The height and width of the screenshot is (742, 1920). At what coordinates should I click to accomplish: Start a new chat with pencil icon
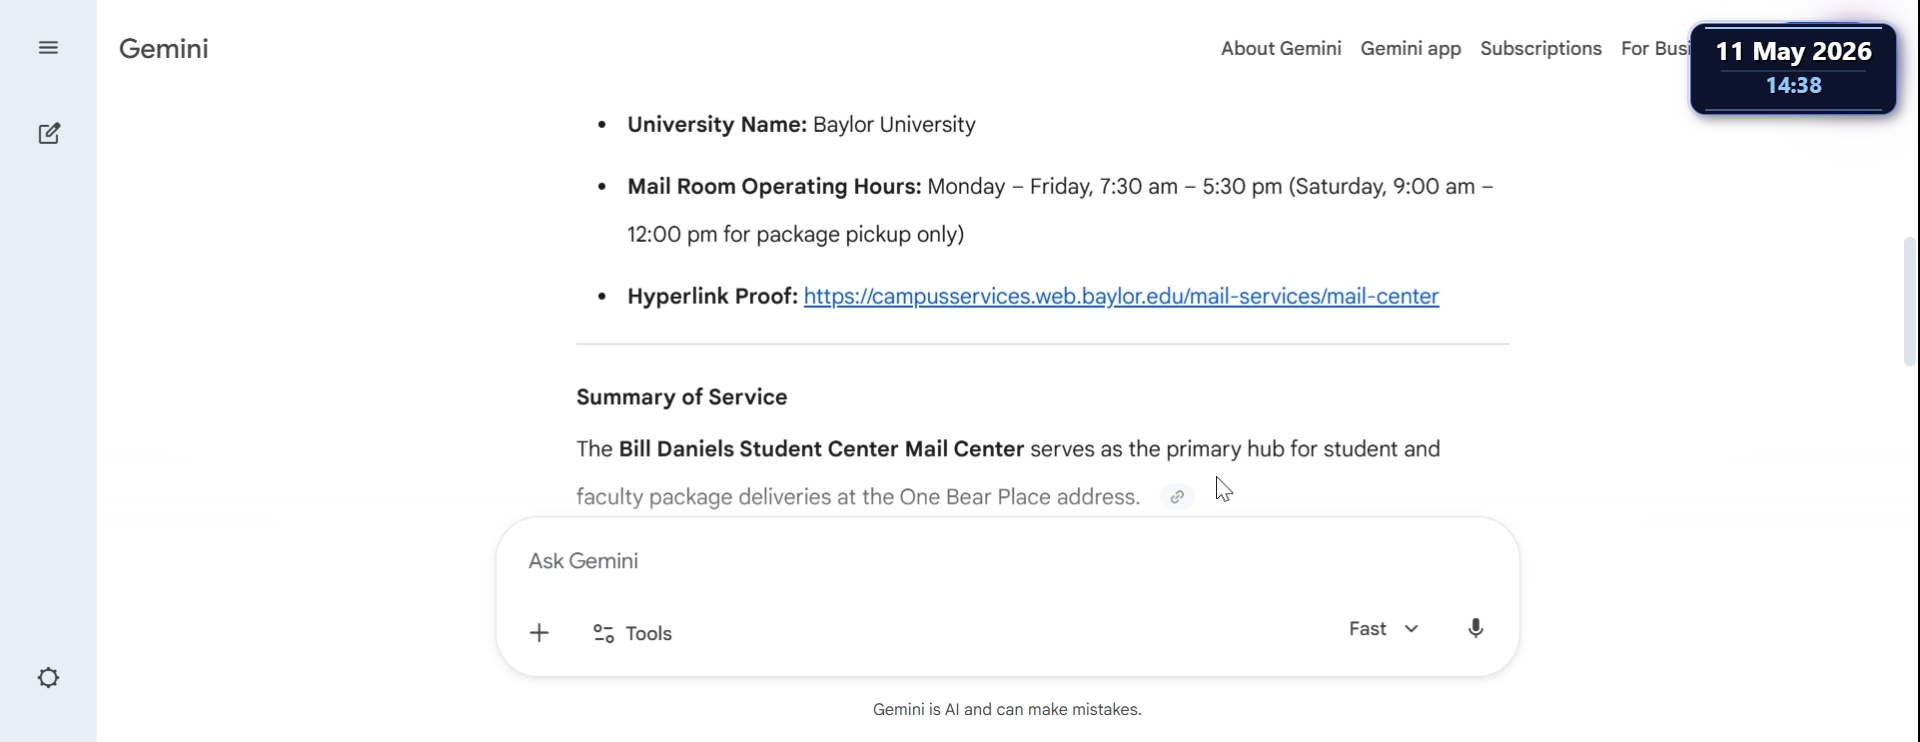pyautogui.click(x=49, y=133)
